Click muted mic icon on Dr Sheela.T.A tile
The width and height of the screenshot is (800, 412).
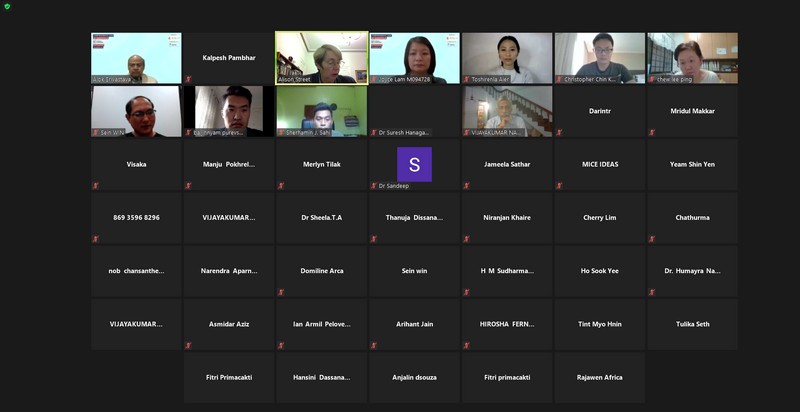point(281,238)
